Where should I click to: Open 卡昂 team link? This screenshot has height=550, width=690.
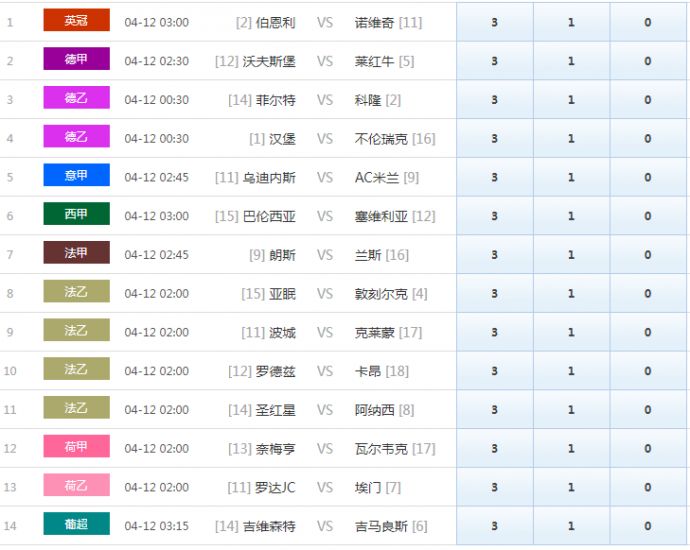point(368,371)
